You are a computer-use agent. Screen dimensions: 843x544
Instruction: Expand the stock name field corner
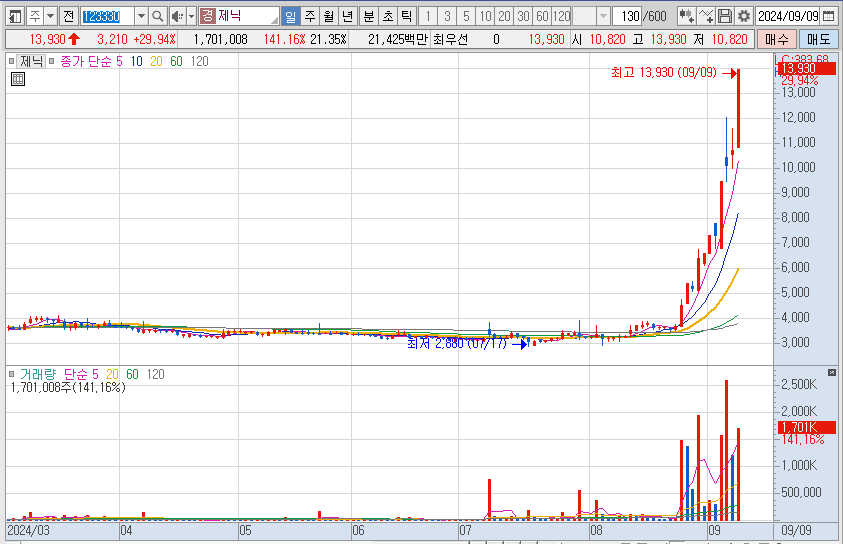click(275, 20)
